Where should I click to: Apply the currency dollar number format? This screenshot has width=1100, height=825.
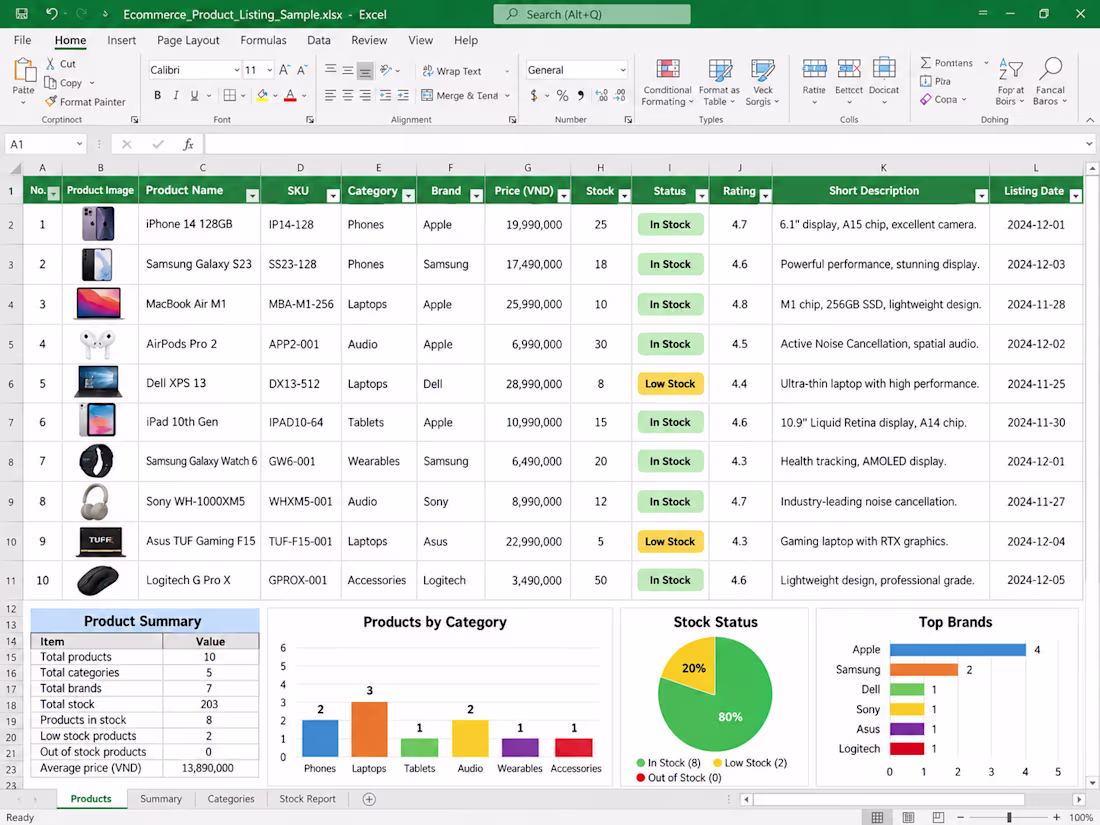534,95
